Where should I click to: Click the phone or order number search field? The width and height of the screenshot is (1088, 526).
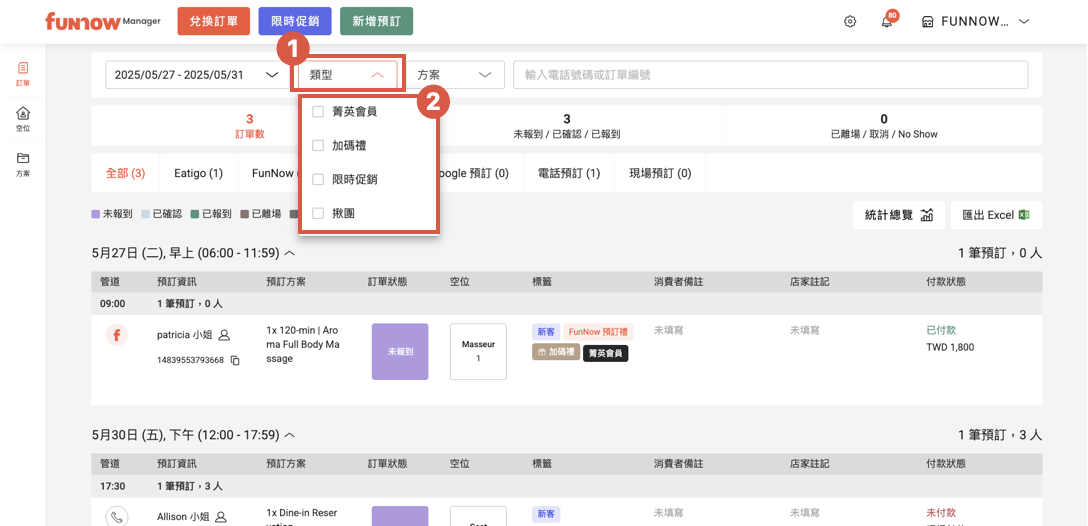point(770,75)
